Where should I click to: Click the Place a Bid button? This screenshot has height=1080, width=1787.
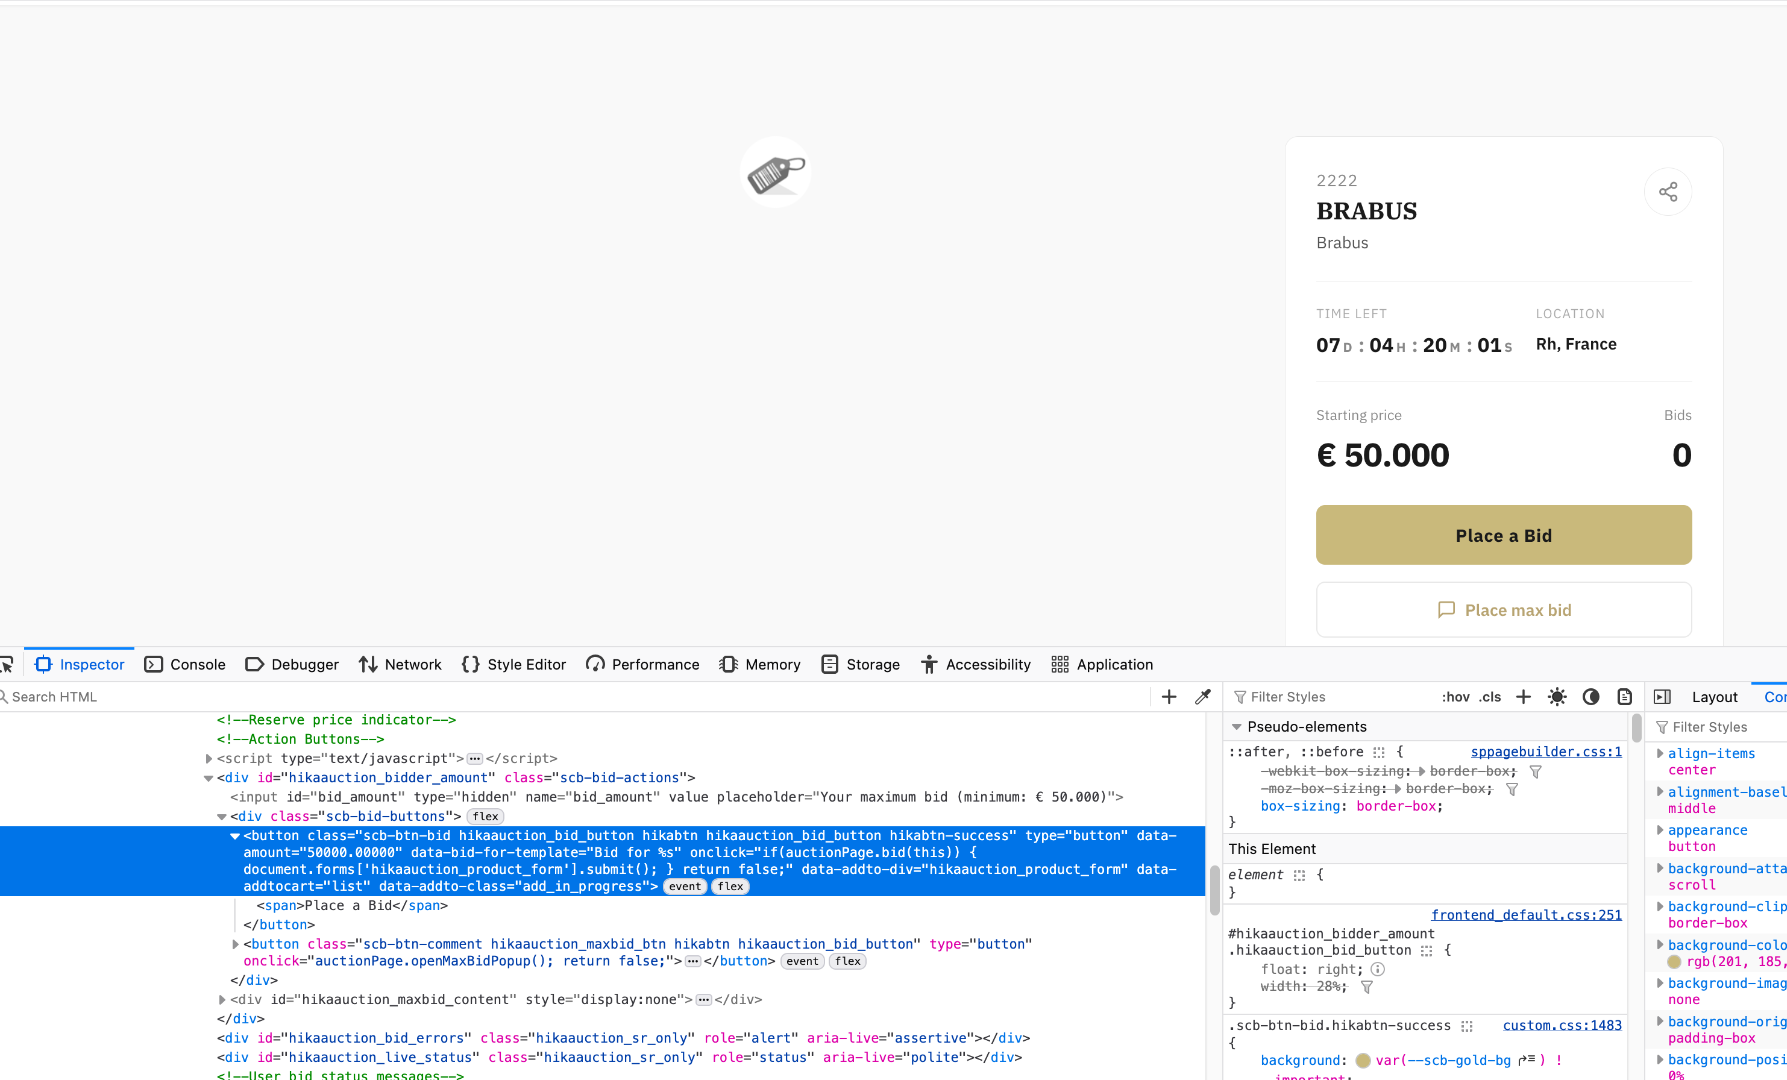tap(1503, 535)
